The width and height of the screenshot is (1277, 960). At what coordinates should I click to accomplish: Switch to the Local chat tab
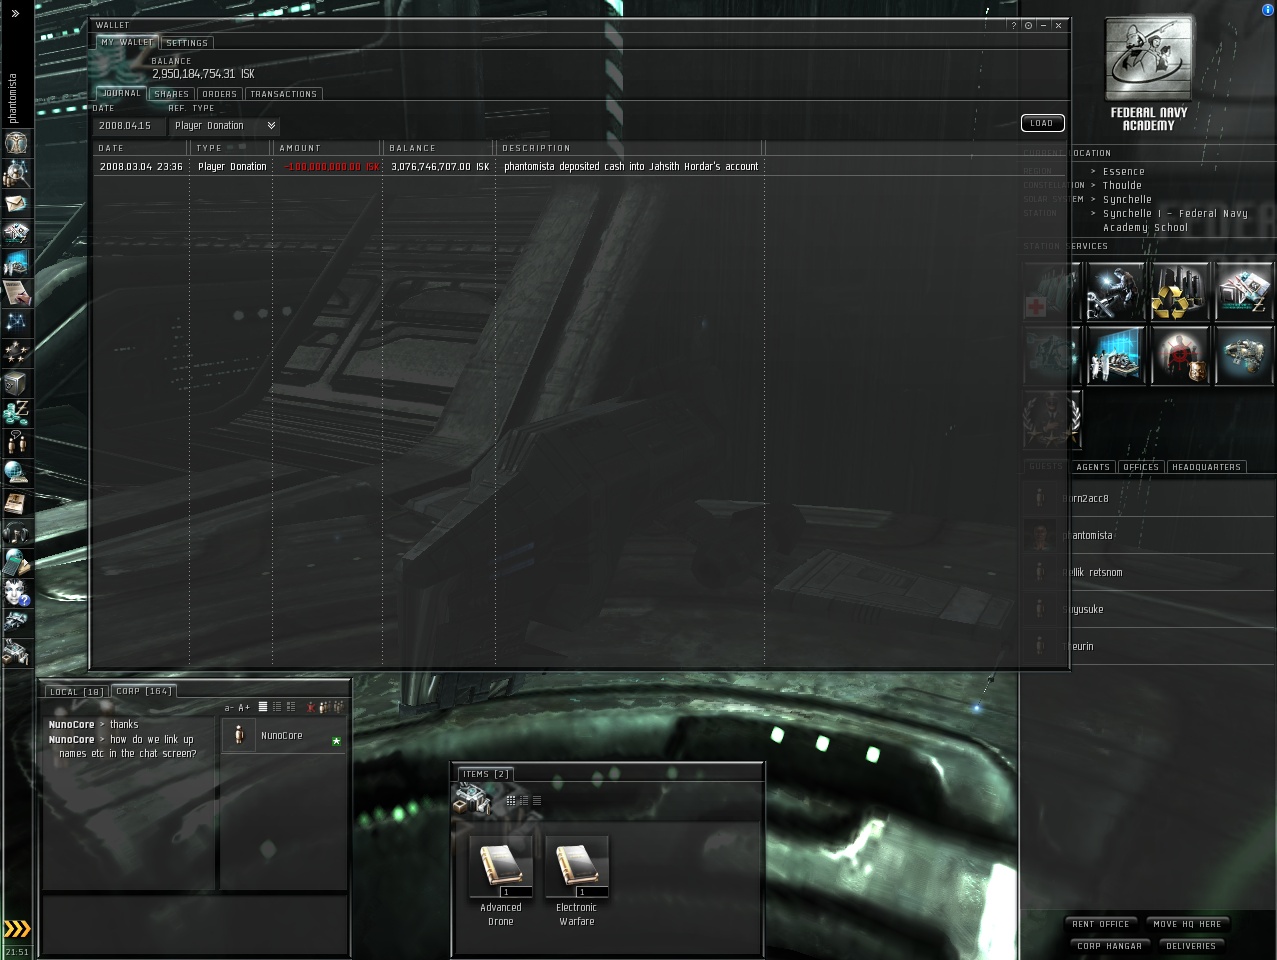click(x=77, y=692)
